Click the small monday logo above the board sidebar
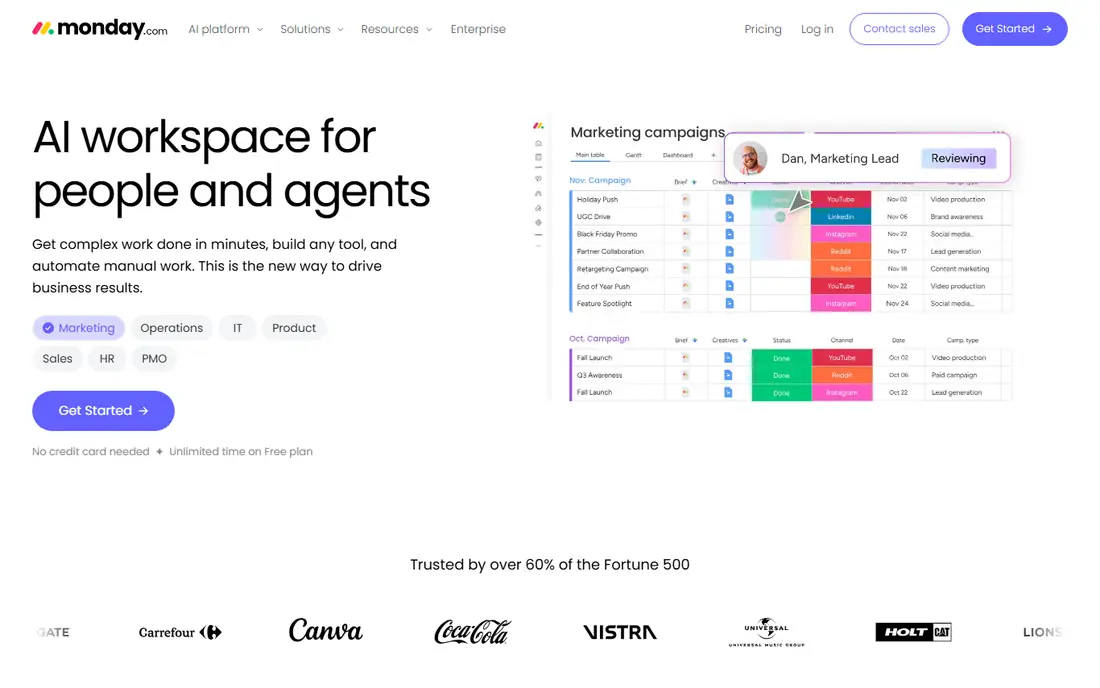 538,126
